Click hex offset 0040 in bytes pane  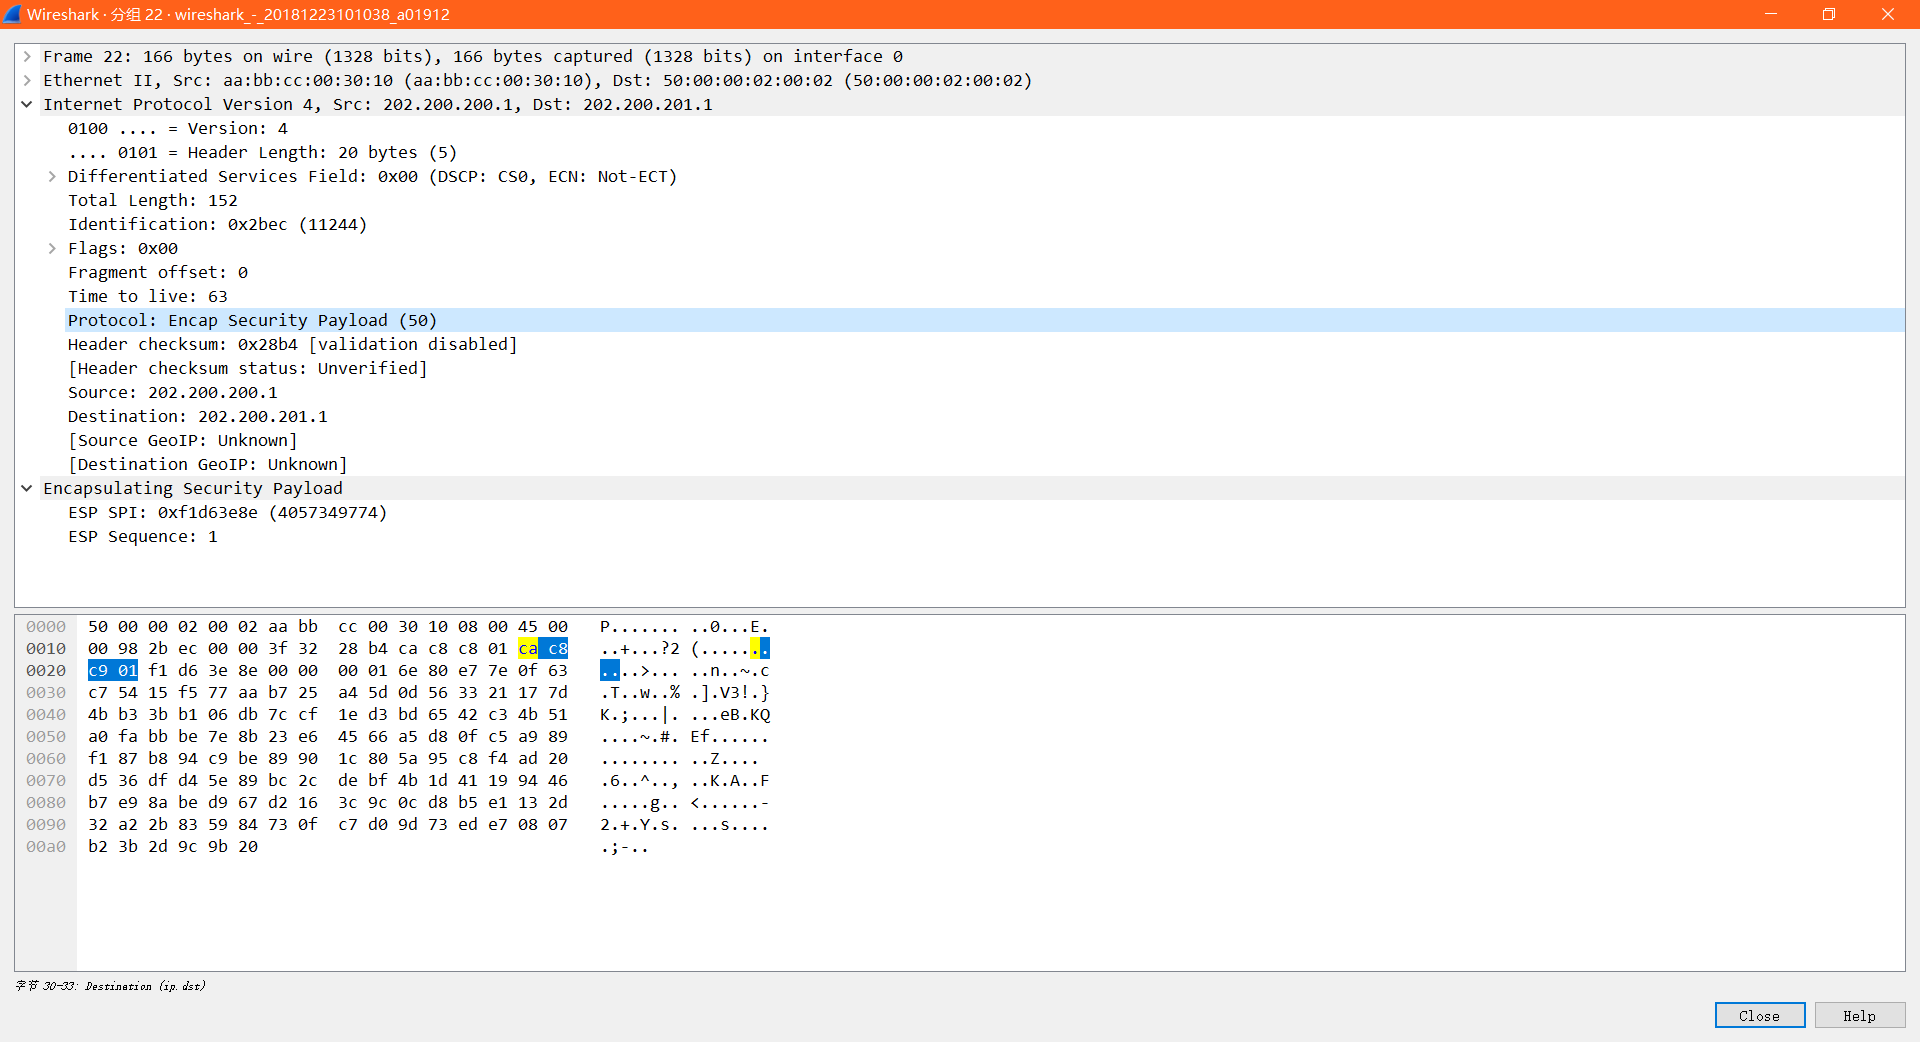pos(46,715)
